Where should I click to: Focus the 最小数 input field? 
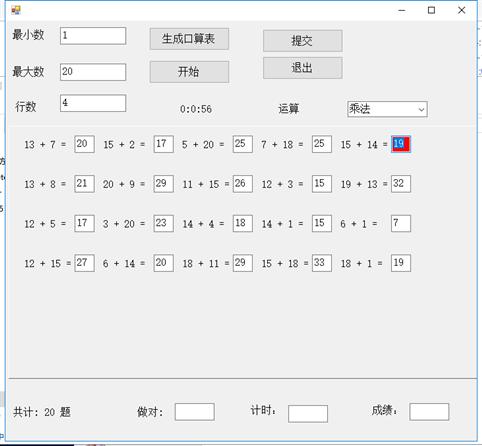click(93, 36)
